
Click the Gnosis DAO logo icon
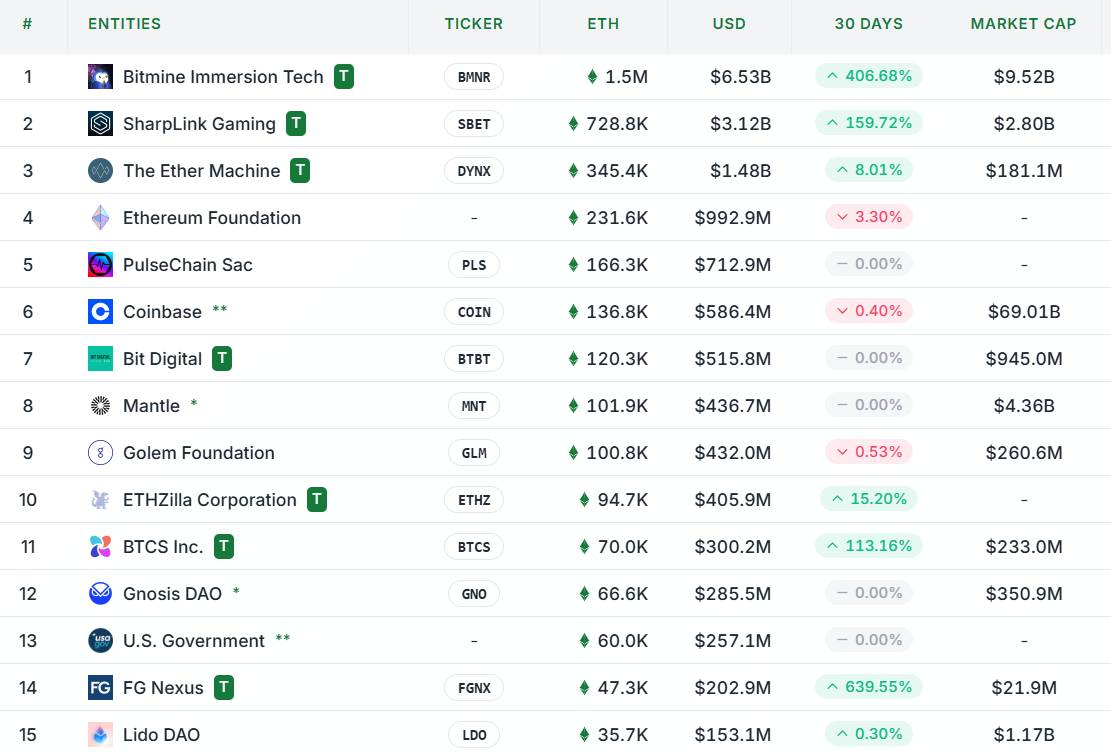(100, 594)
